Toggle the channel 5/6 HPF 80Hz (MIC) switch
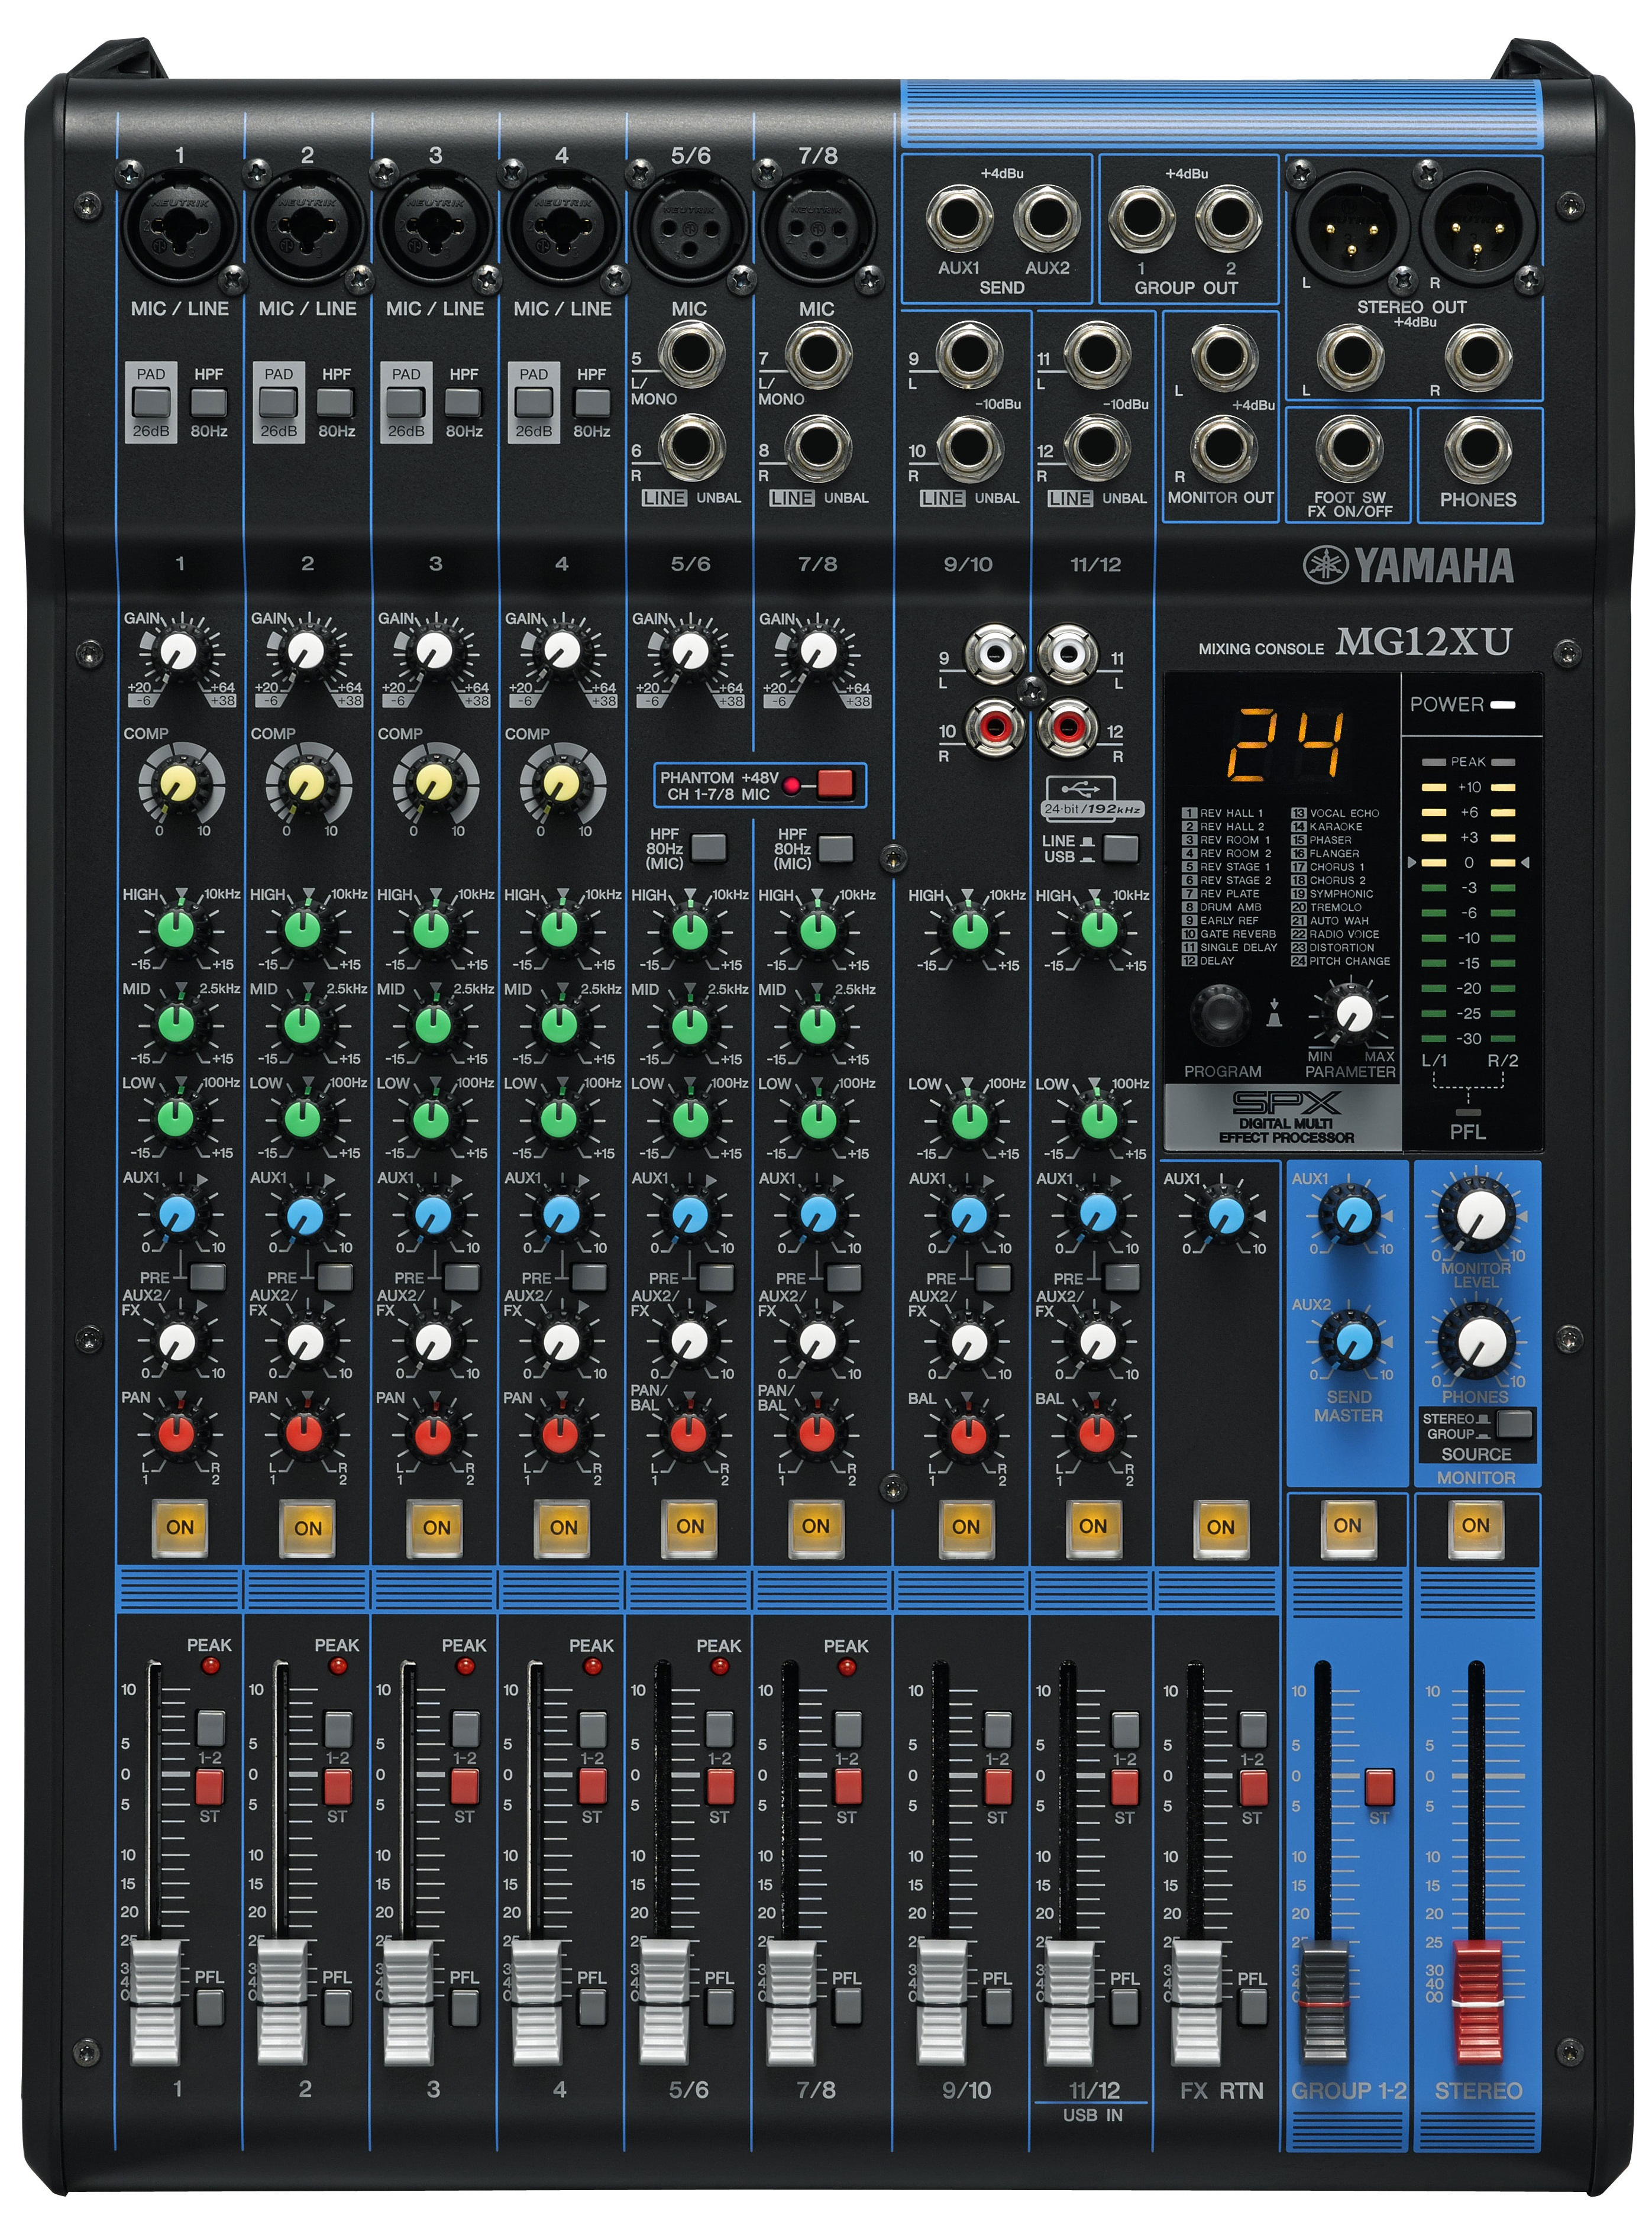The height and width of the screenshot is (2215, 1652). point(708,848)
